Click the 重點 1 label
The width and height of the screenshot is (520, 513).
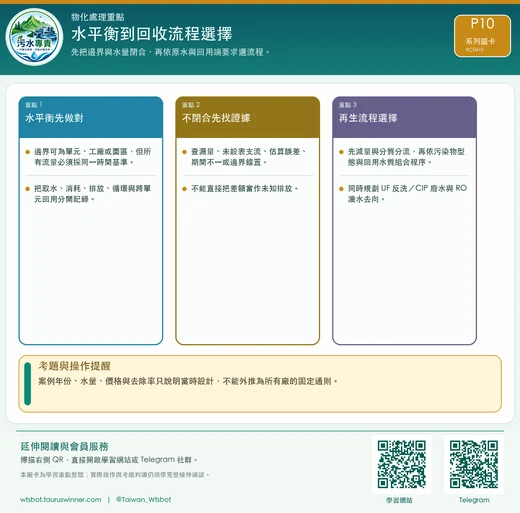[x=34, y=105]
